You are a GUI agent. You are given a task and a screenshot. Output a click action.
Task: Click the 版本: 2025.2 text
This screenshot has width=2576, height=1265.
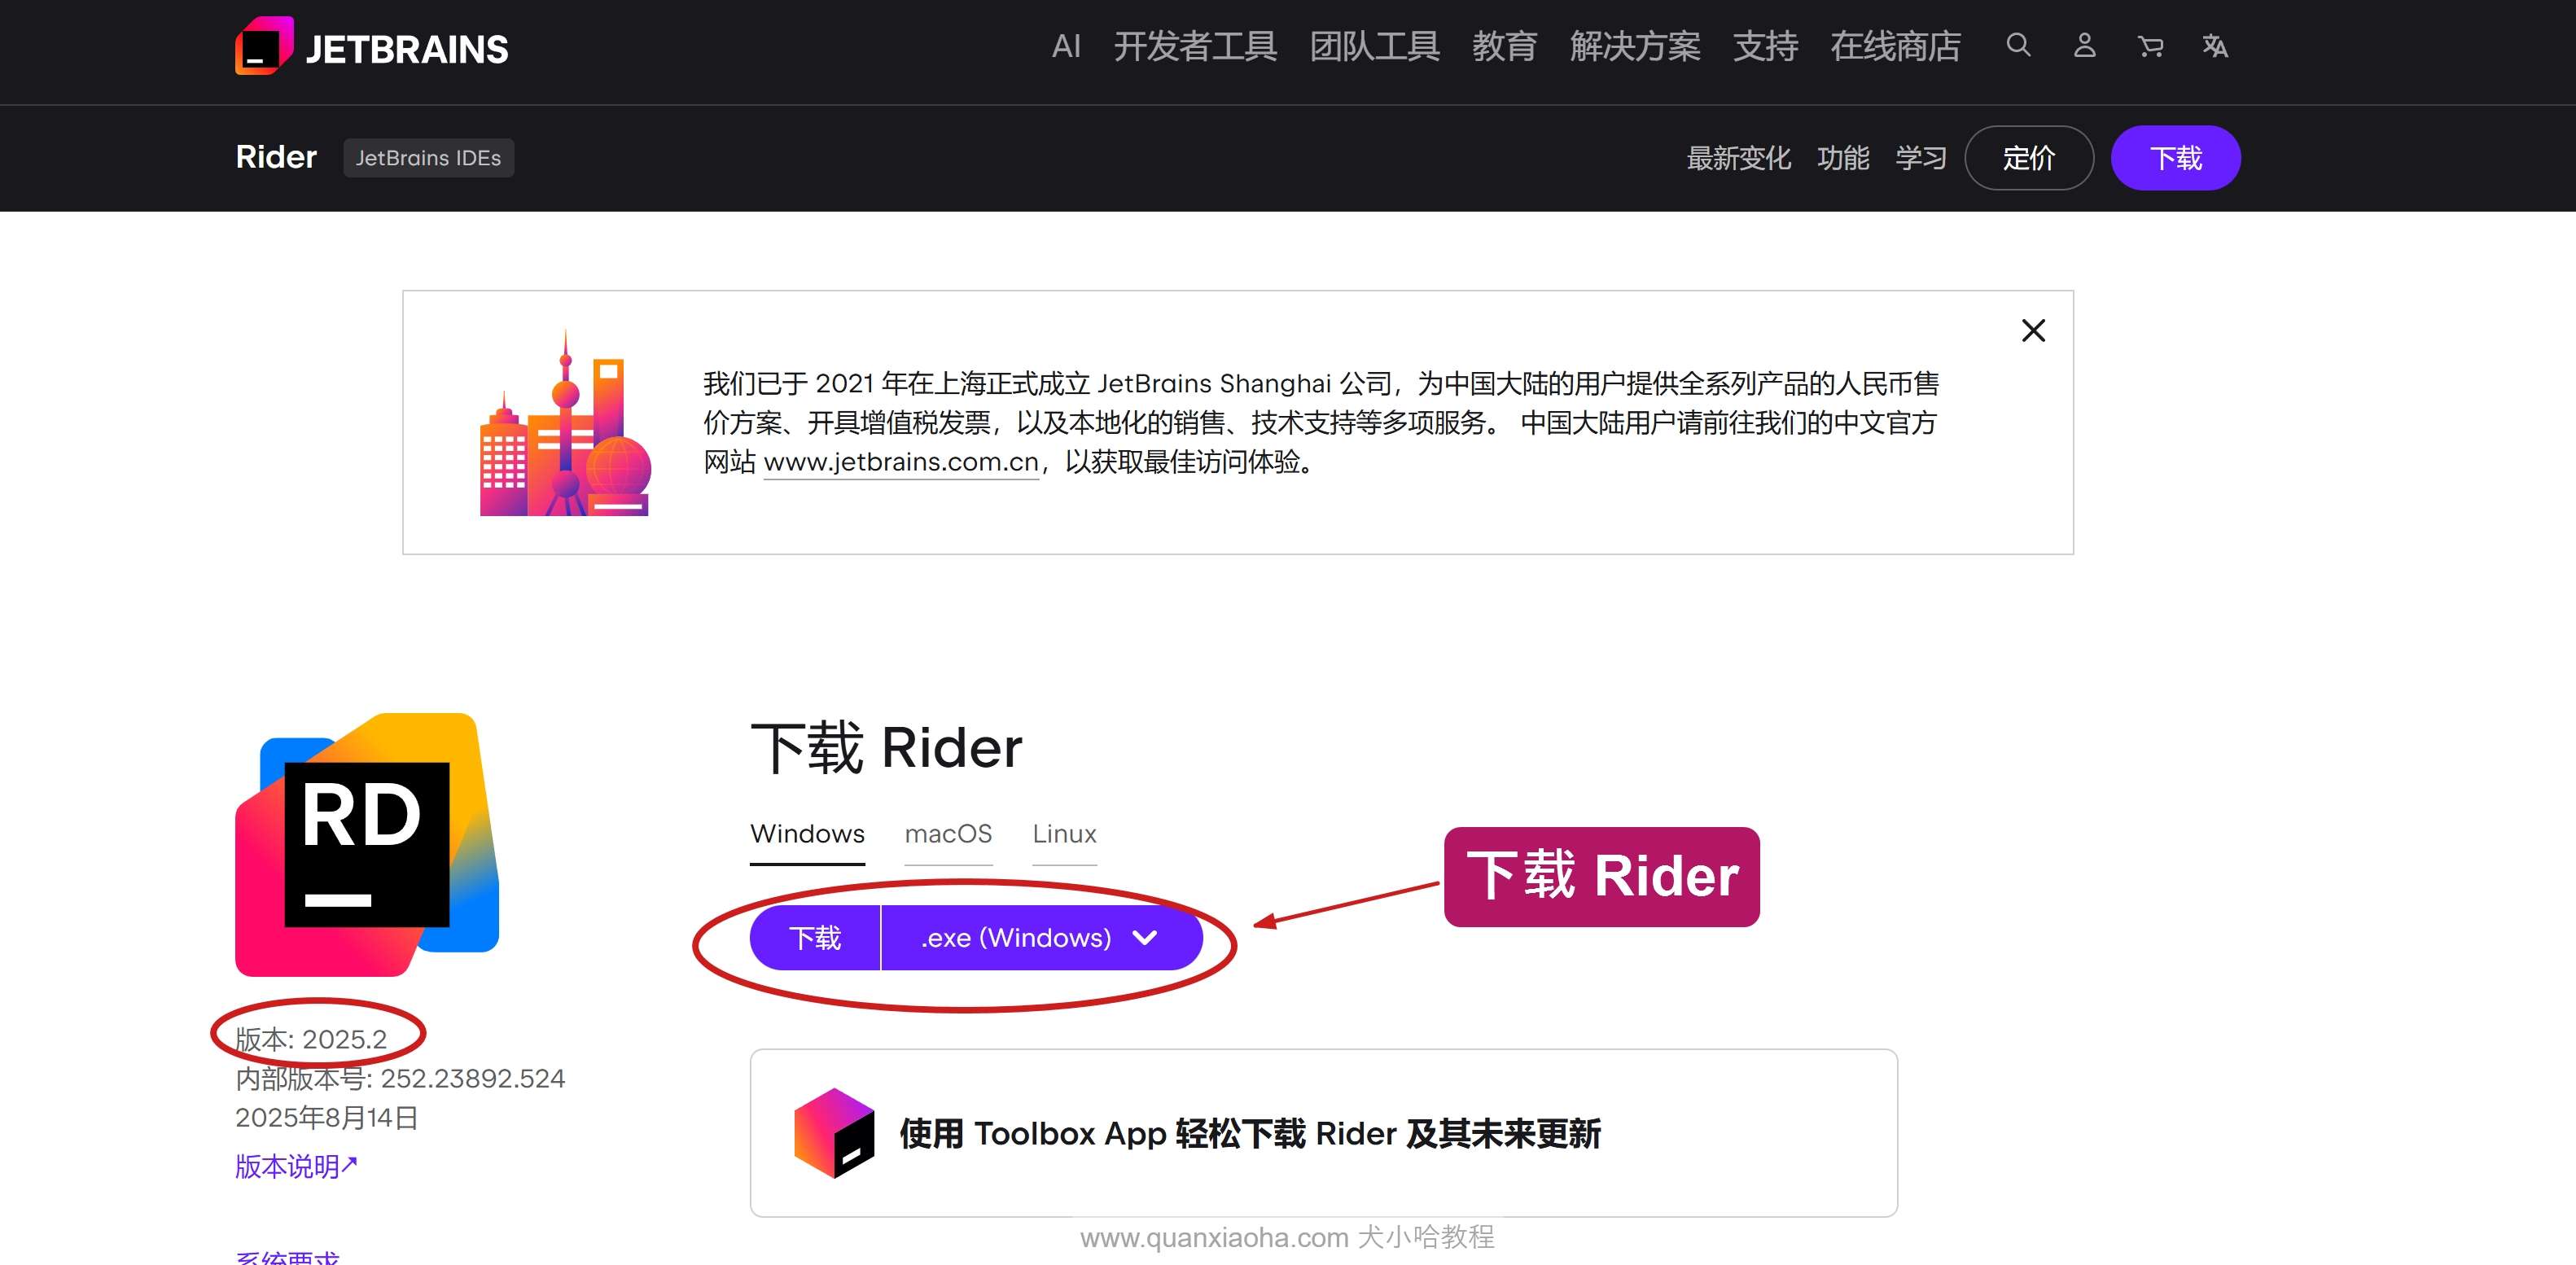[311, 1039]
